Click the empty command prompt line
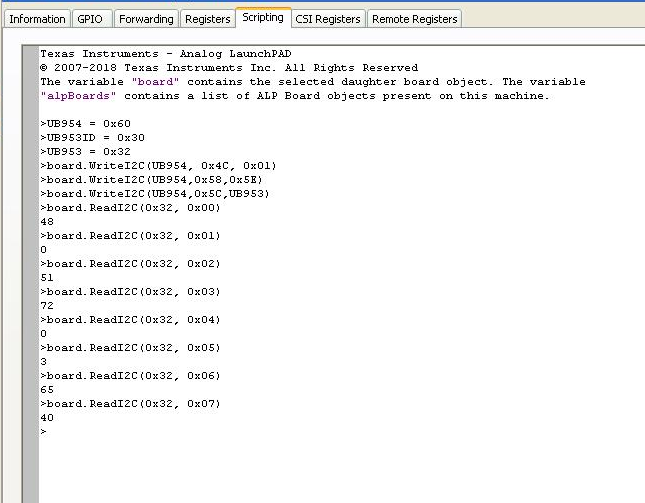Screen dimensions: 645x503 click(44, 431)
